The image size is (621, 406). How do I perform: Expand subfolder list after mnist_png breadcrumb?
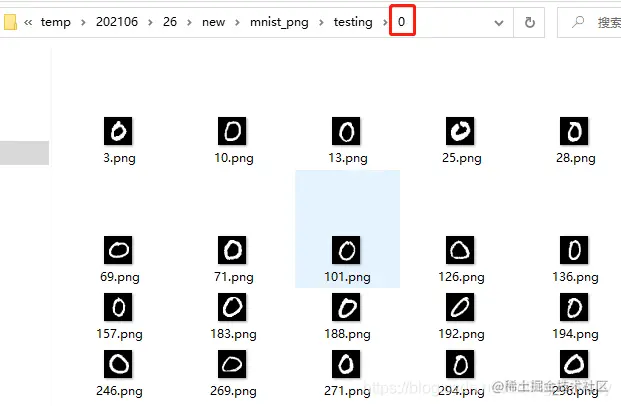point(321,23)
